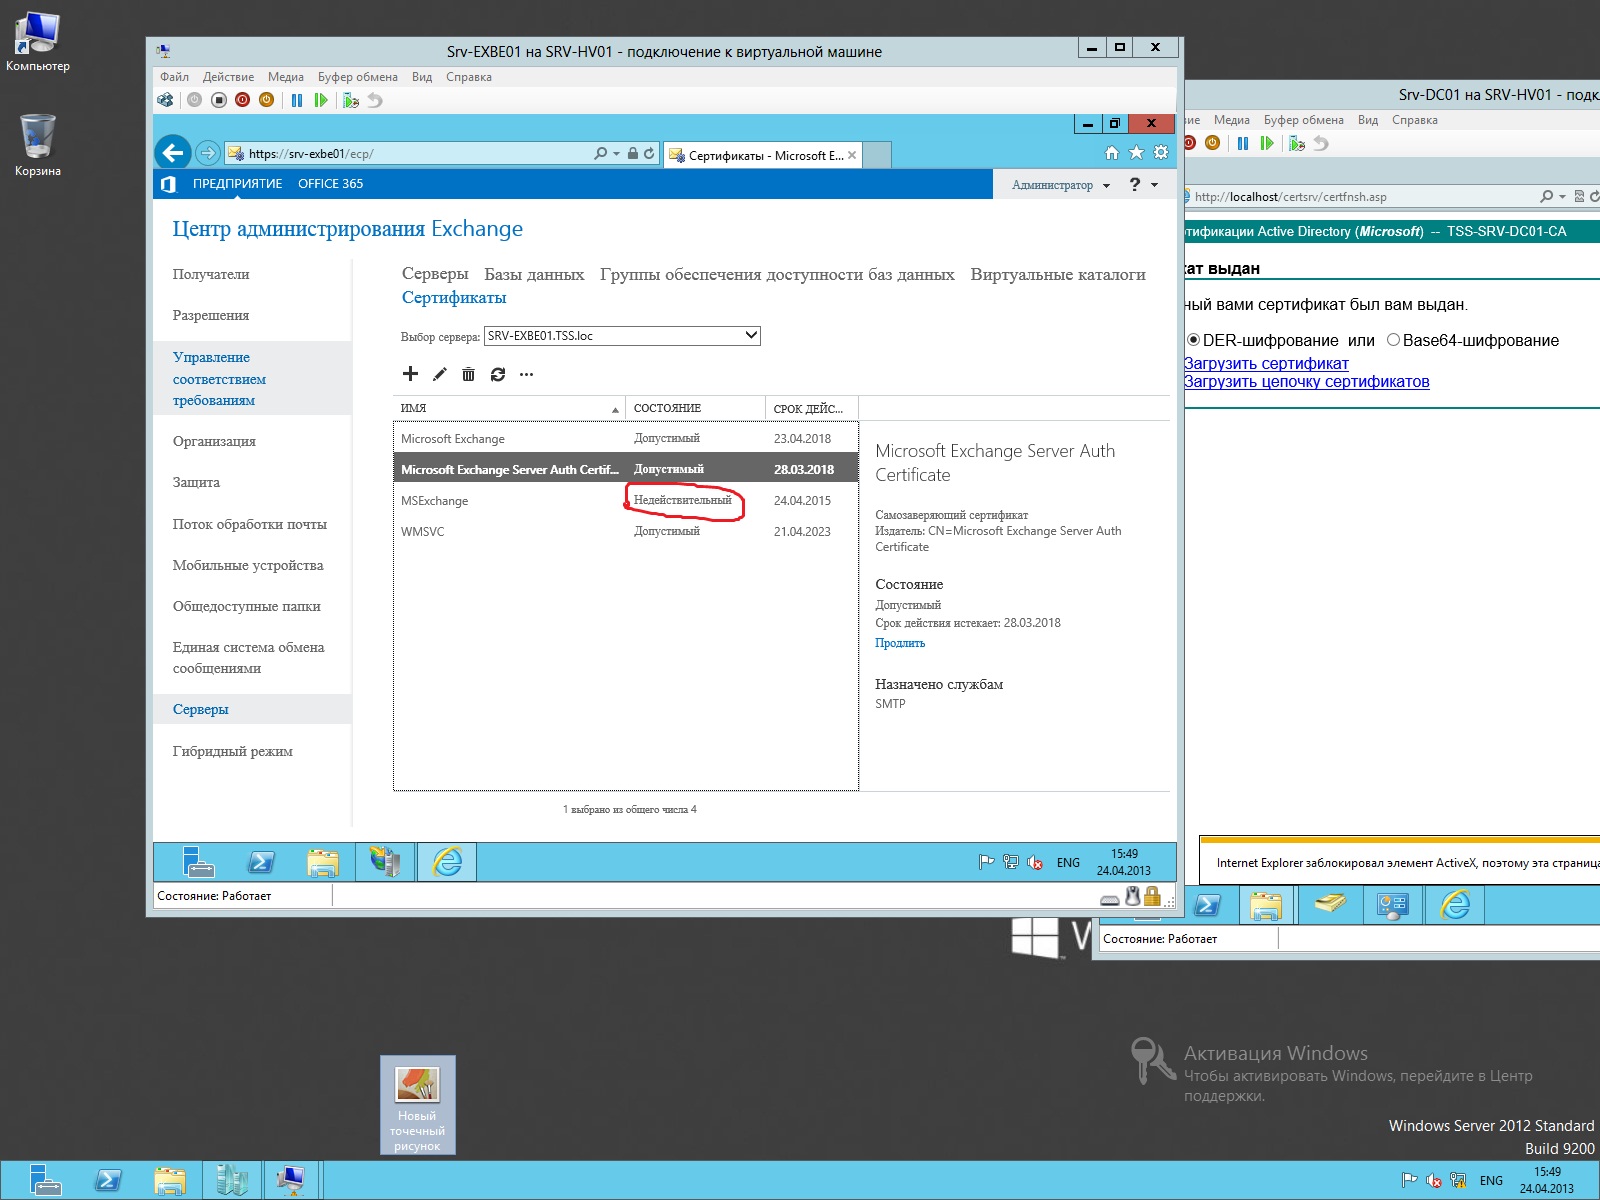Image resolution: width=1600 pixels, height=1200 pixels.
Task: Click the Revert arrow in Srv-EXBE01 toolbar
Action: 375,100
